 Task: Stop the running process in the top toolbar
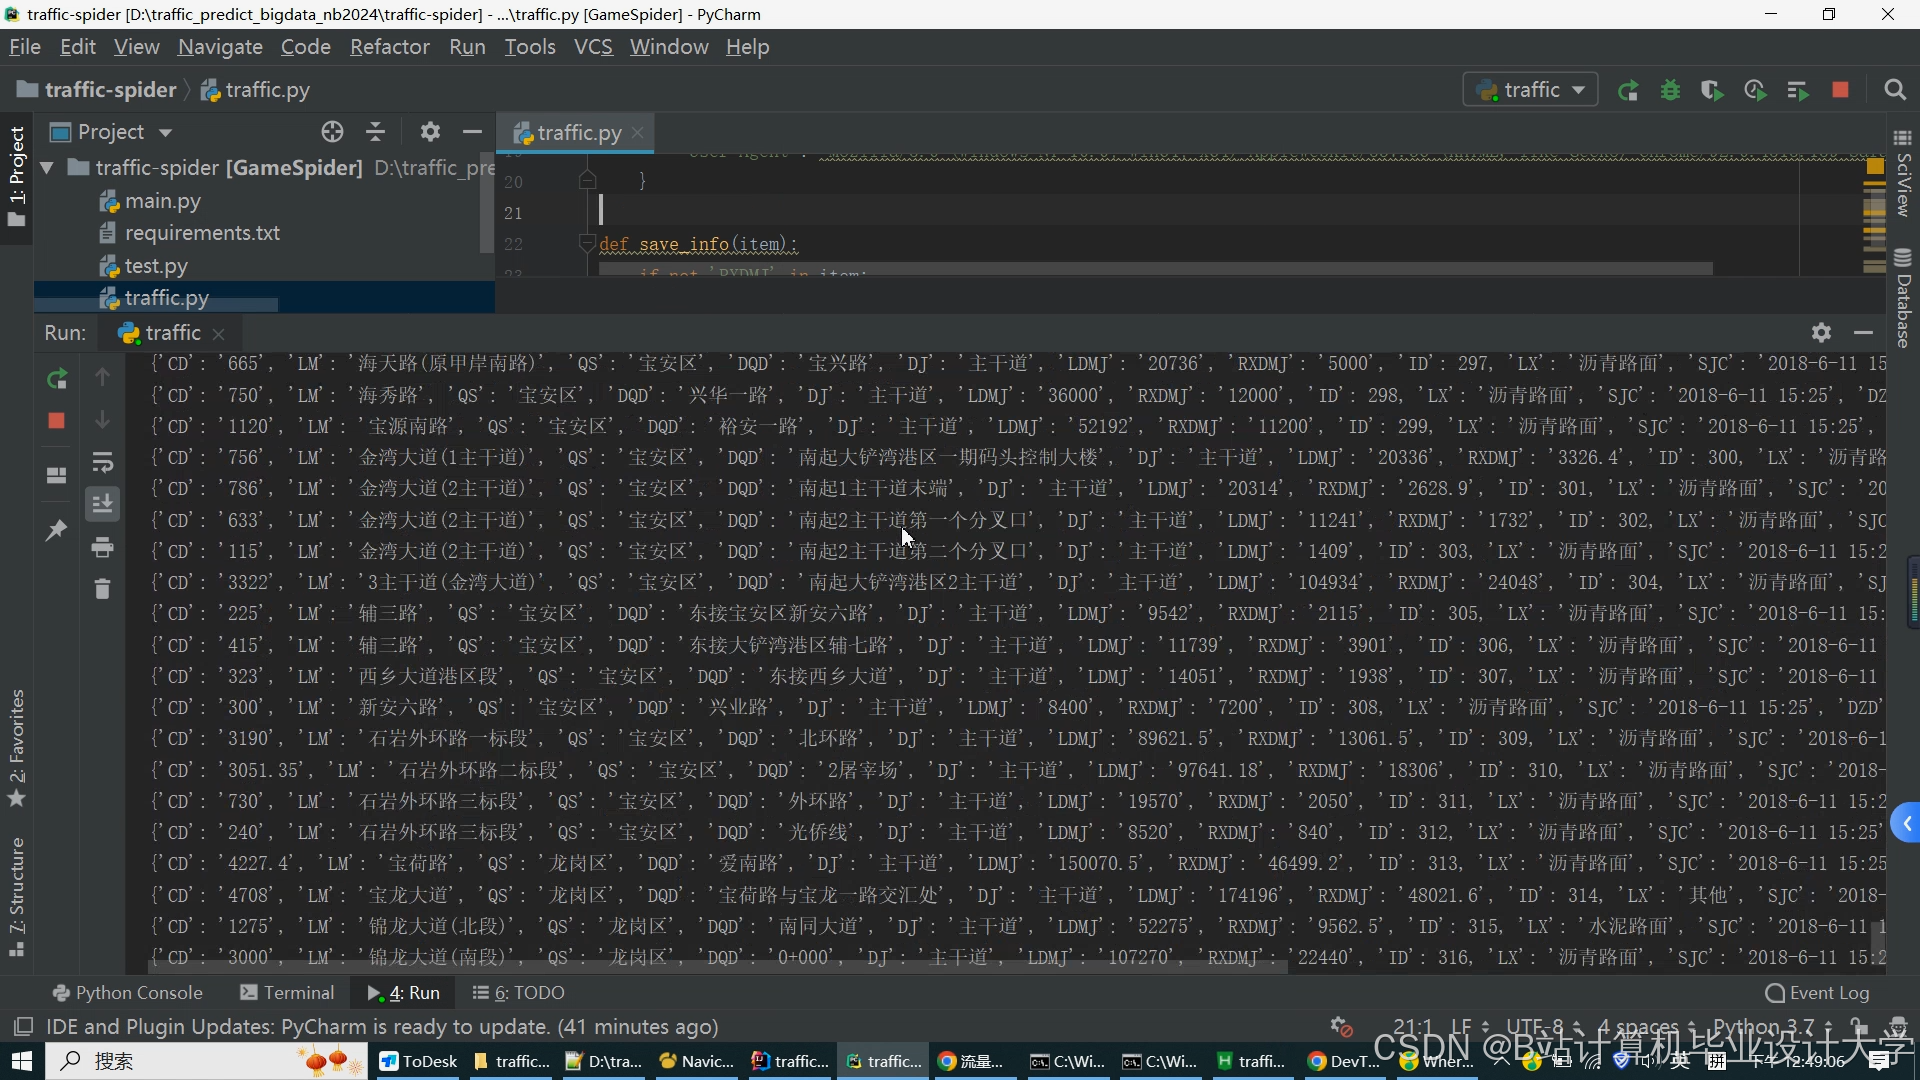pos(1840,91)
